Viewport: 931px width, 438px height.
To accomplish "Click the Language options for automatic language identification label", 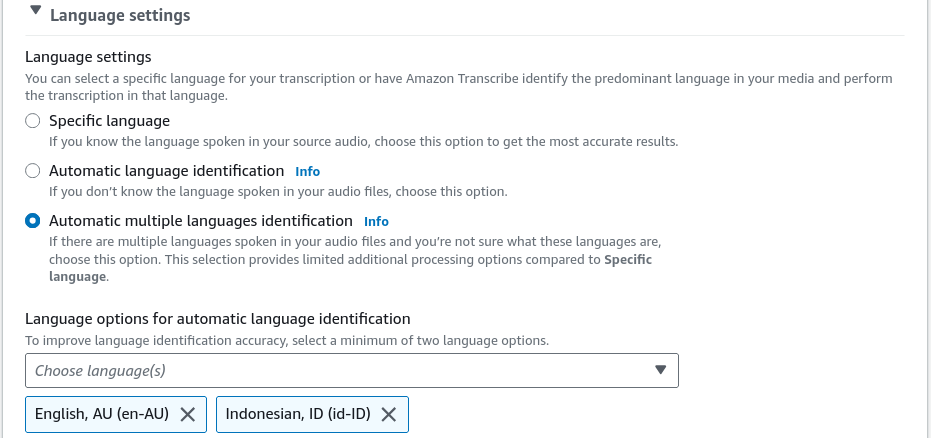I will (x=217, y=319).
